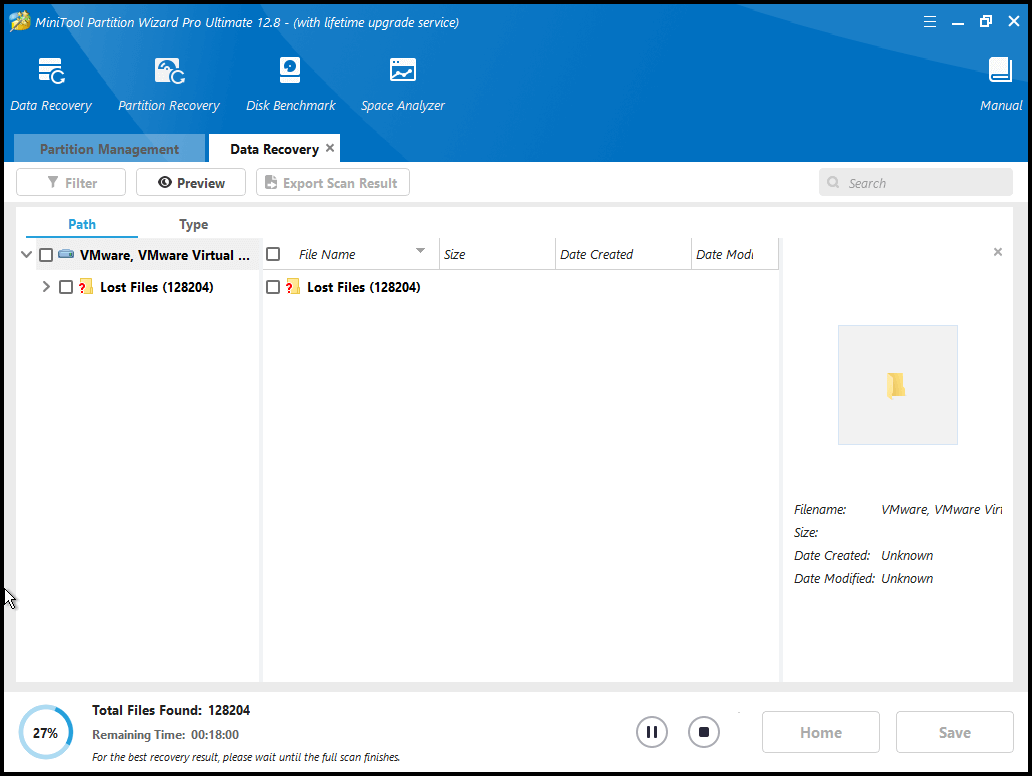Click the Home button

coord(821,732)
